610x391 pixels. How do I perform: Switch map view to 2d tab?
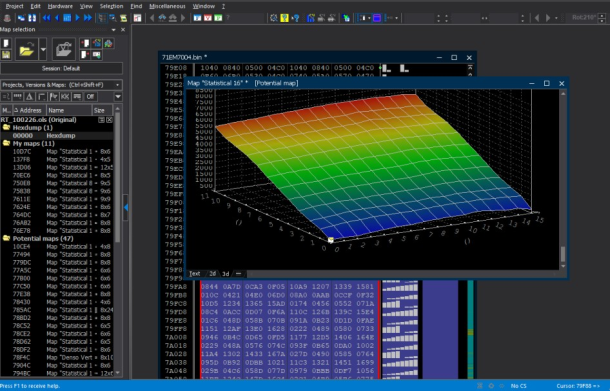pyautogui.click(x=212, y=274)
